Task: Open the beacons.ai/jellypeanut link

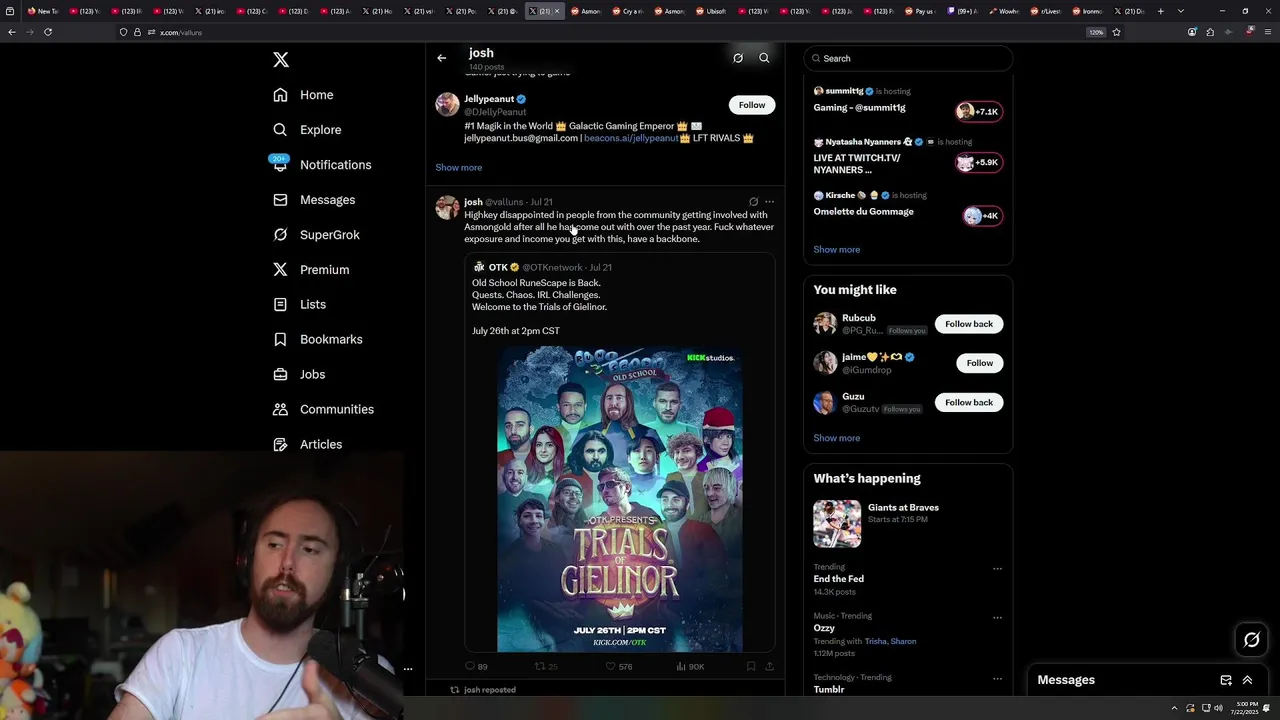Action: coord(631,138)
